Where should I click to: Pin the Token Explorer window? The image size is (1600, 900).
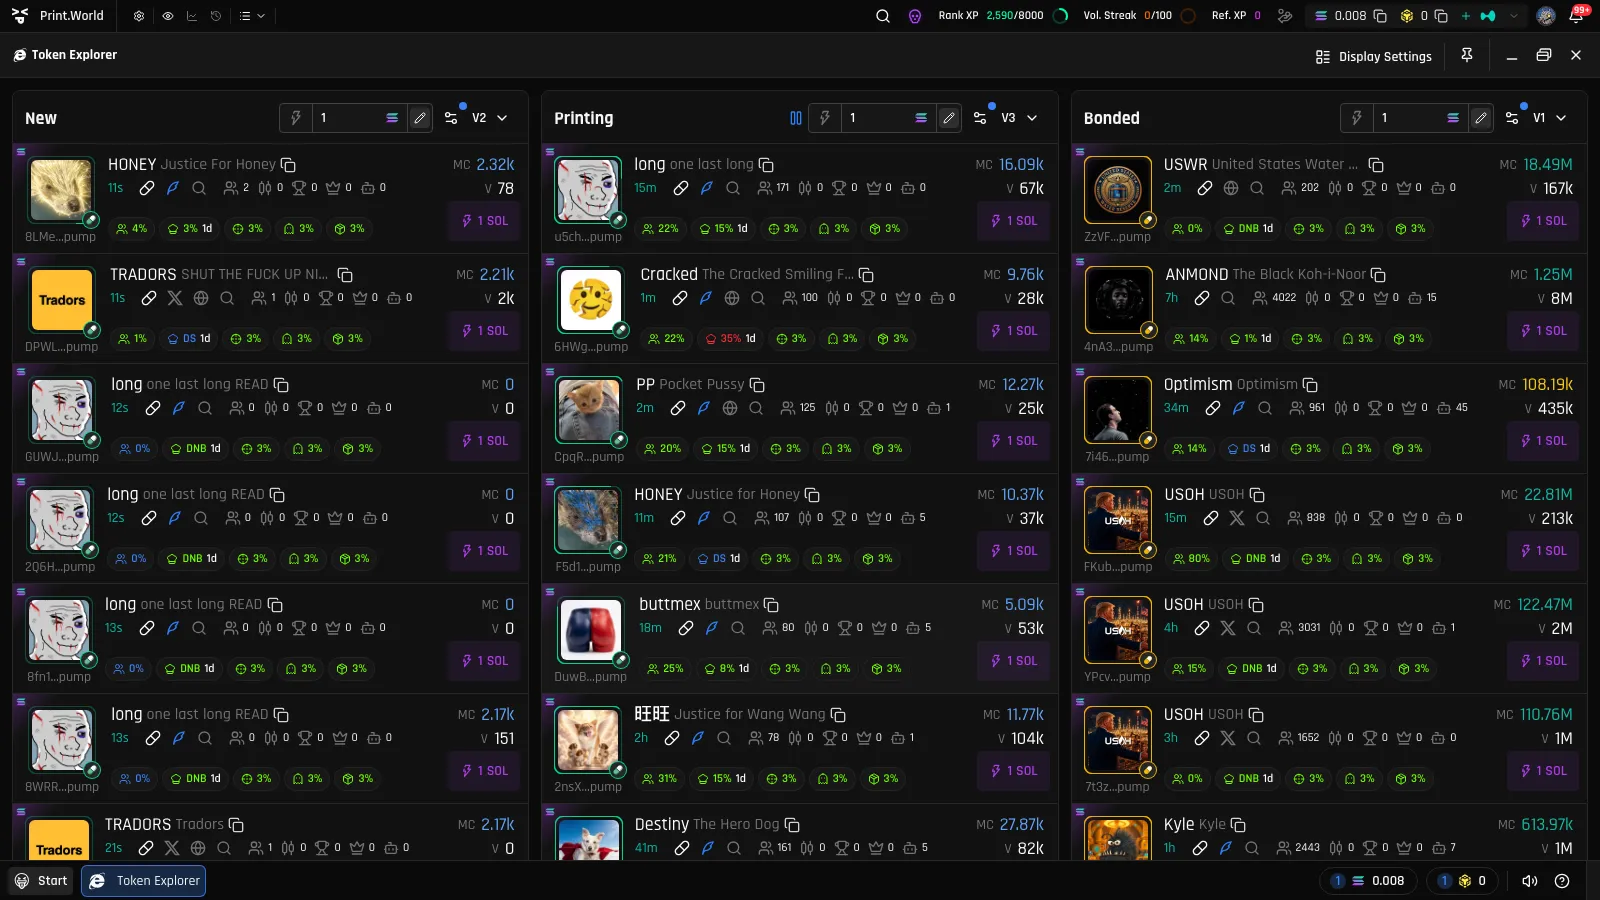(1467, 56)
